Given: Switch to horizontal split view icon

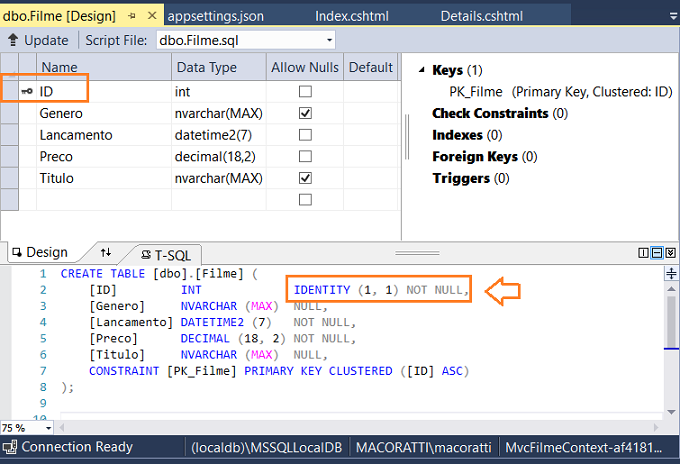Looking at the screenshot, I should [657, 253].
